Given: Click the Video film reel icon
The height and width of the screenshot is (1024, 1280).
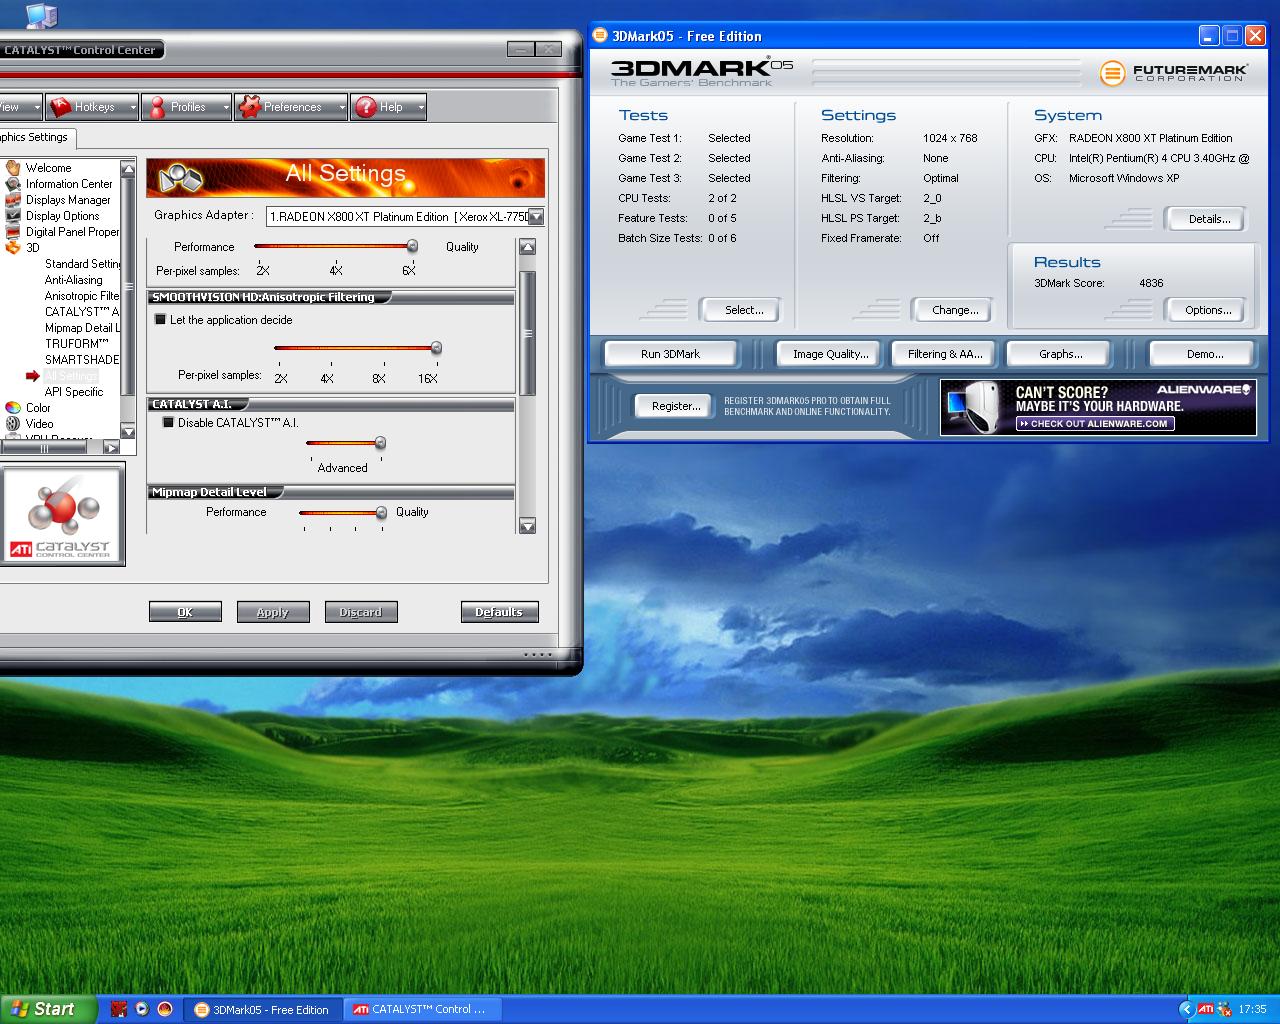Looking at the screenshot, I should point(13,424).
